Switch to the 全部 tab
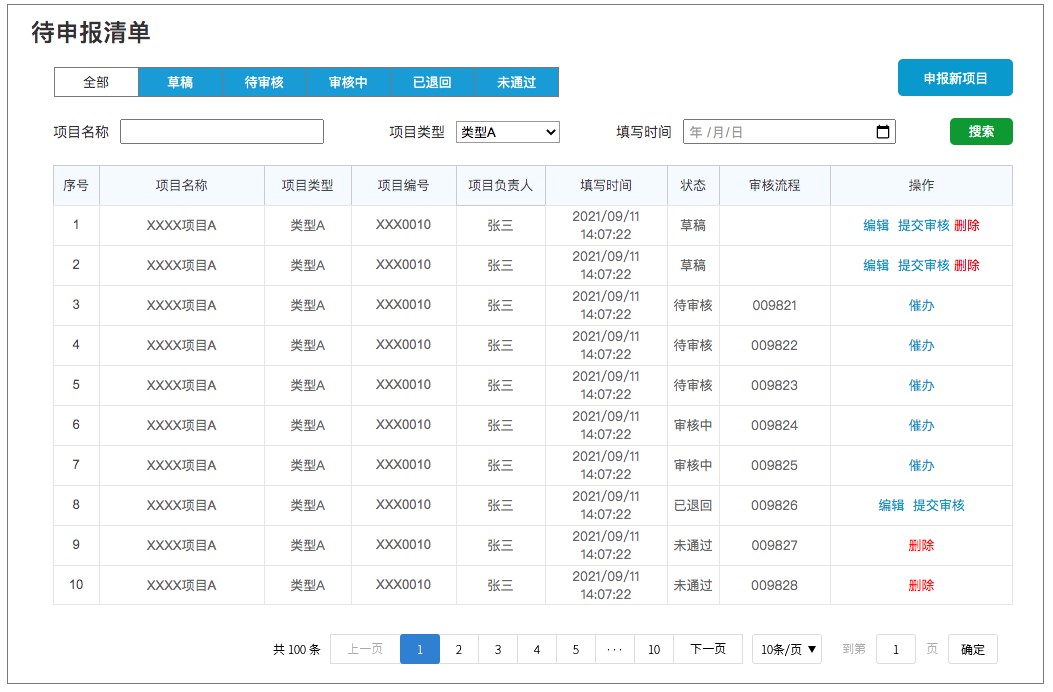 (96, 82)
